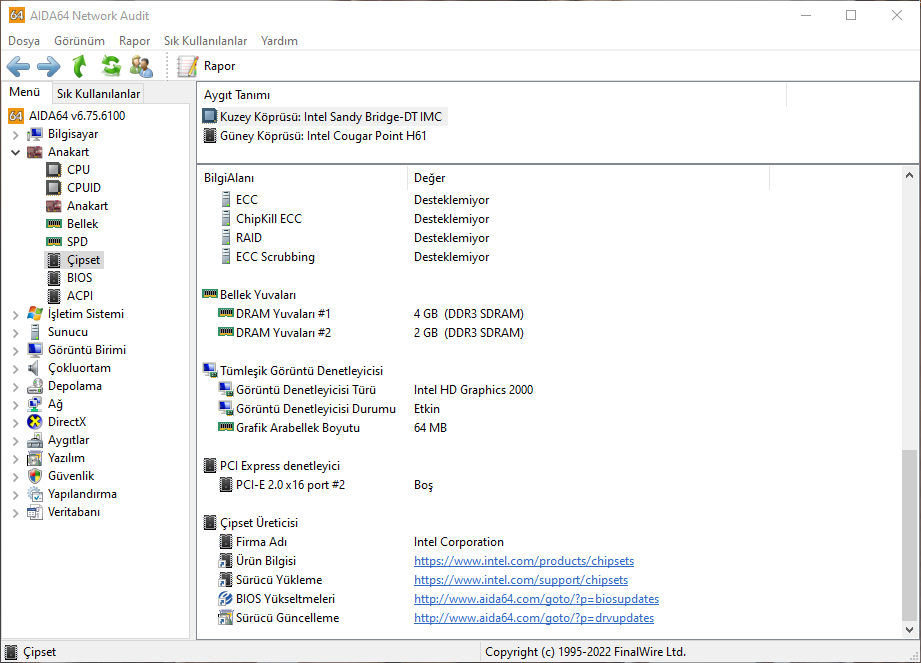Select the CPUID item icon

pos(53,188)
